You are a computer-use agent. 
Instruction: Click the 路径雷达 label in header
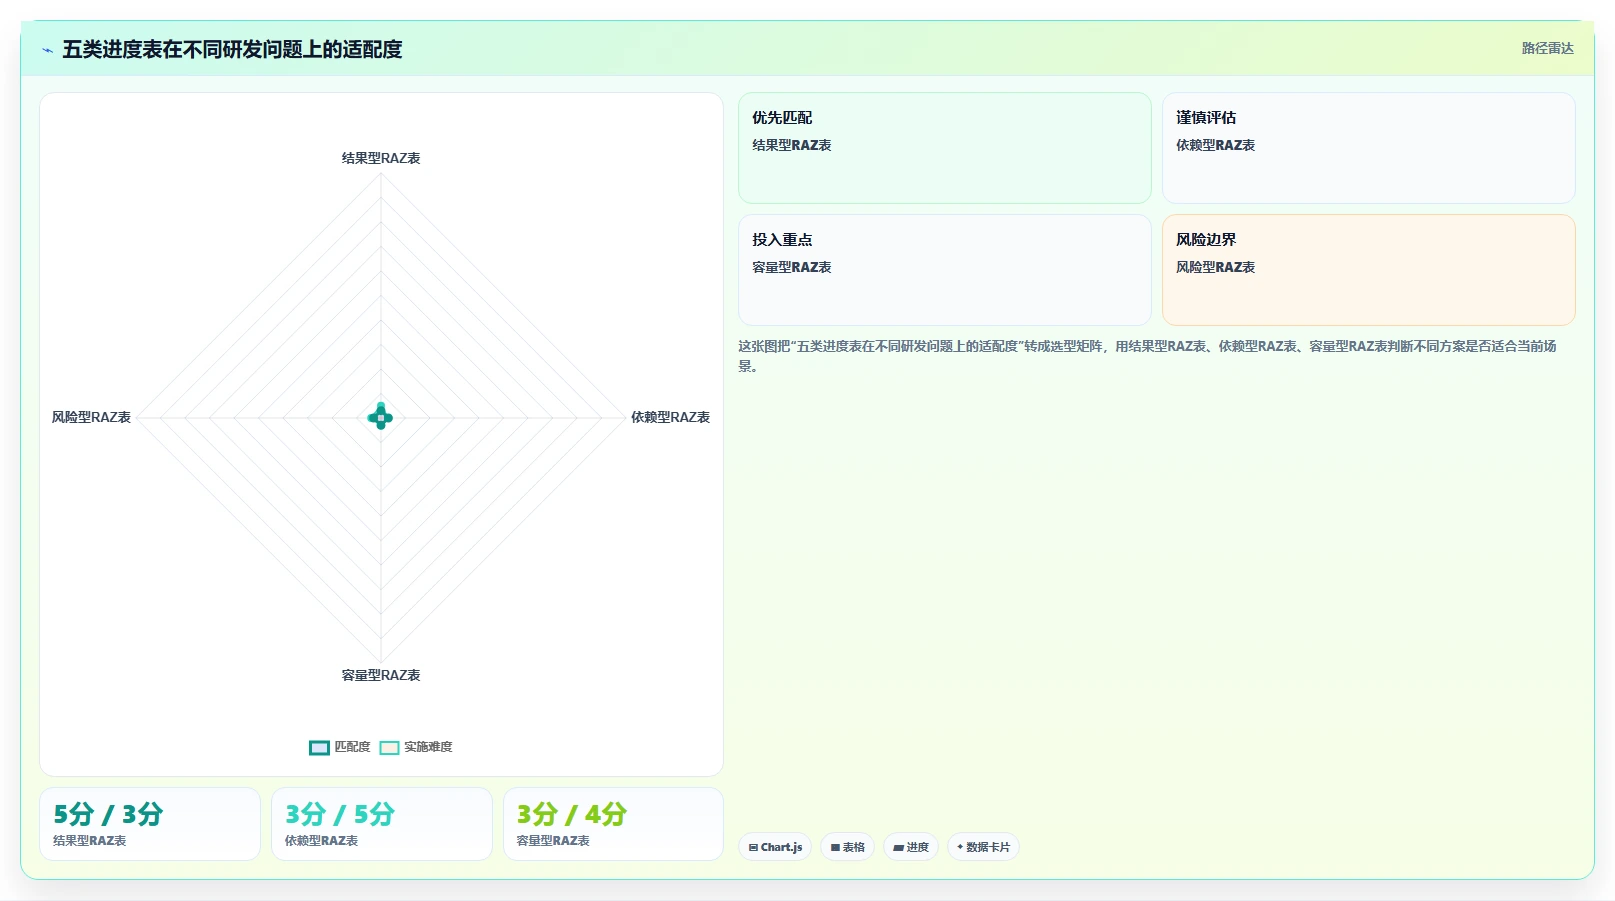click(x=1547, y=48)
